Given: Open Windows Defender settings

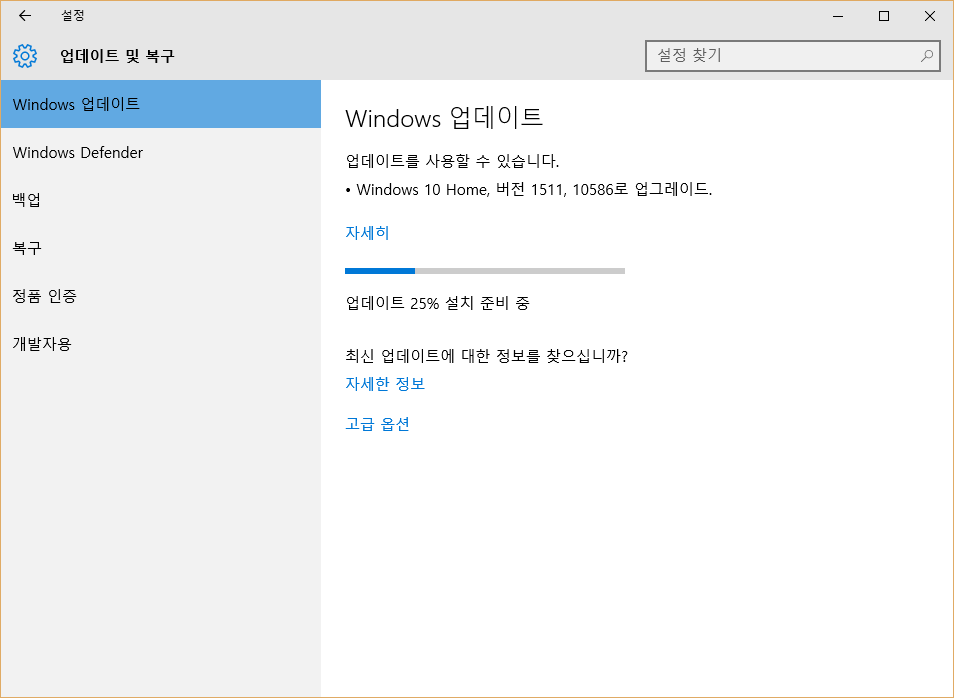Looking at the screenshot, I should [161, 152].
